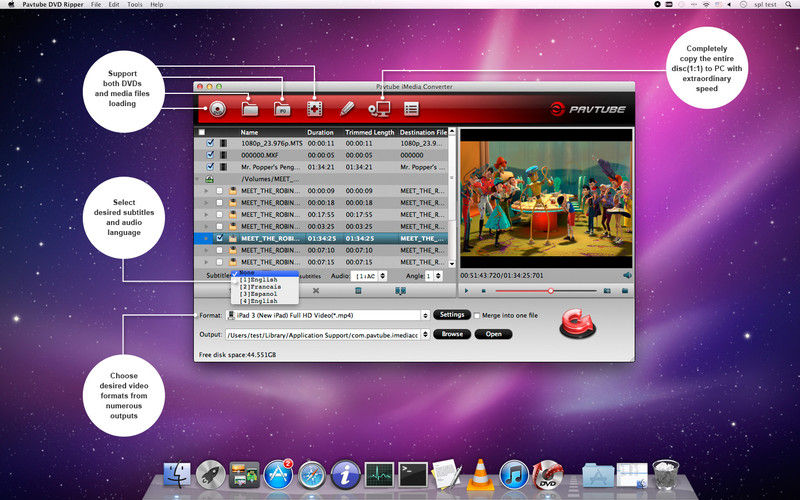Start full disc copy to computer
Screen dimensions: 800x500
pyautogui.click(x=380, y=109)
